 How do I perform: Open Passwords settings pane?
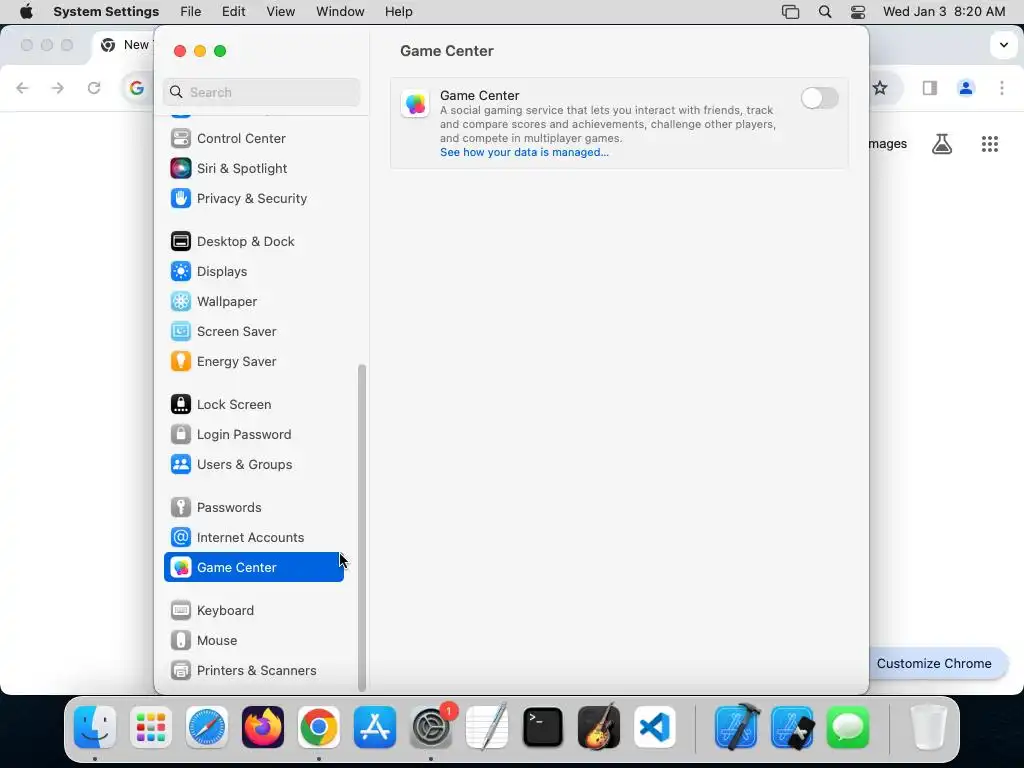click(x=254, y=508)
